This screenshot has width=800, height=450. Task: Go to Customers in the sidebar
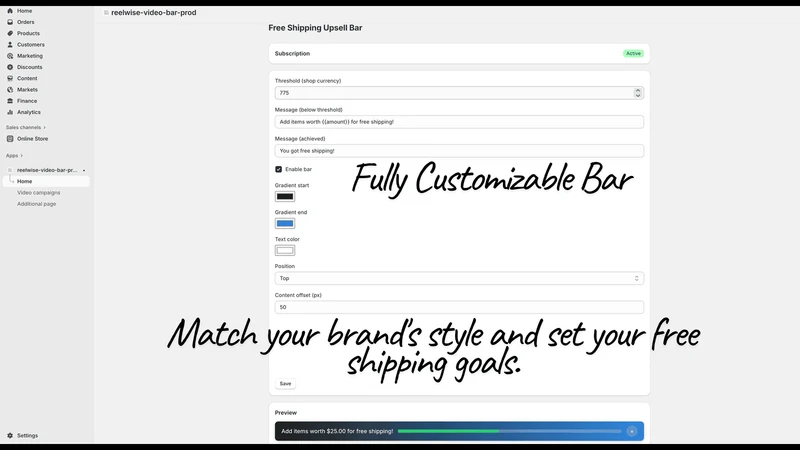pos(31,44)
